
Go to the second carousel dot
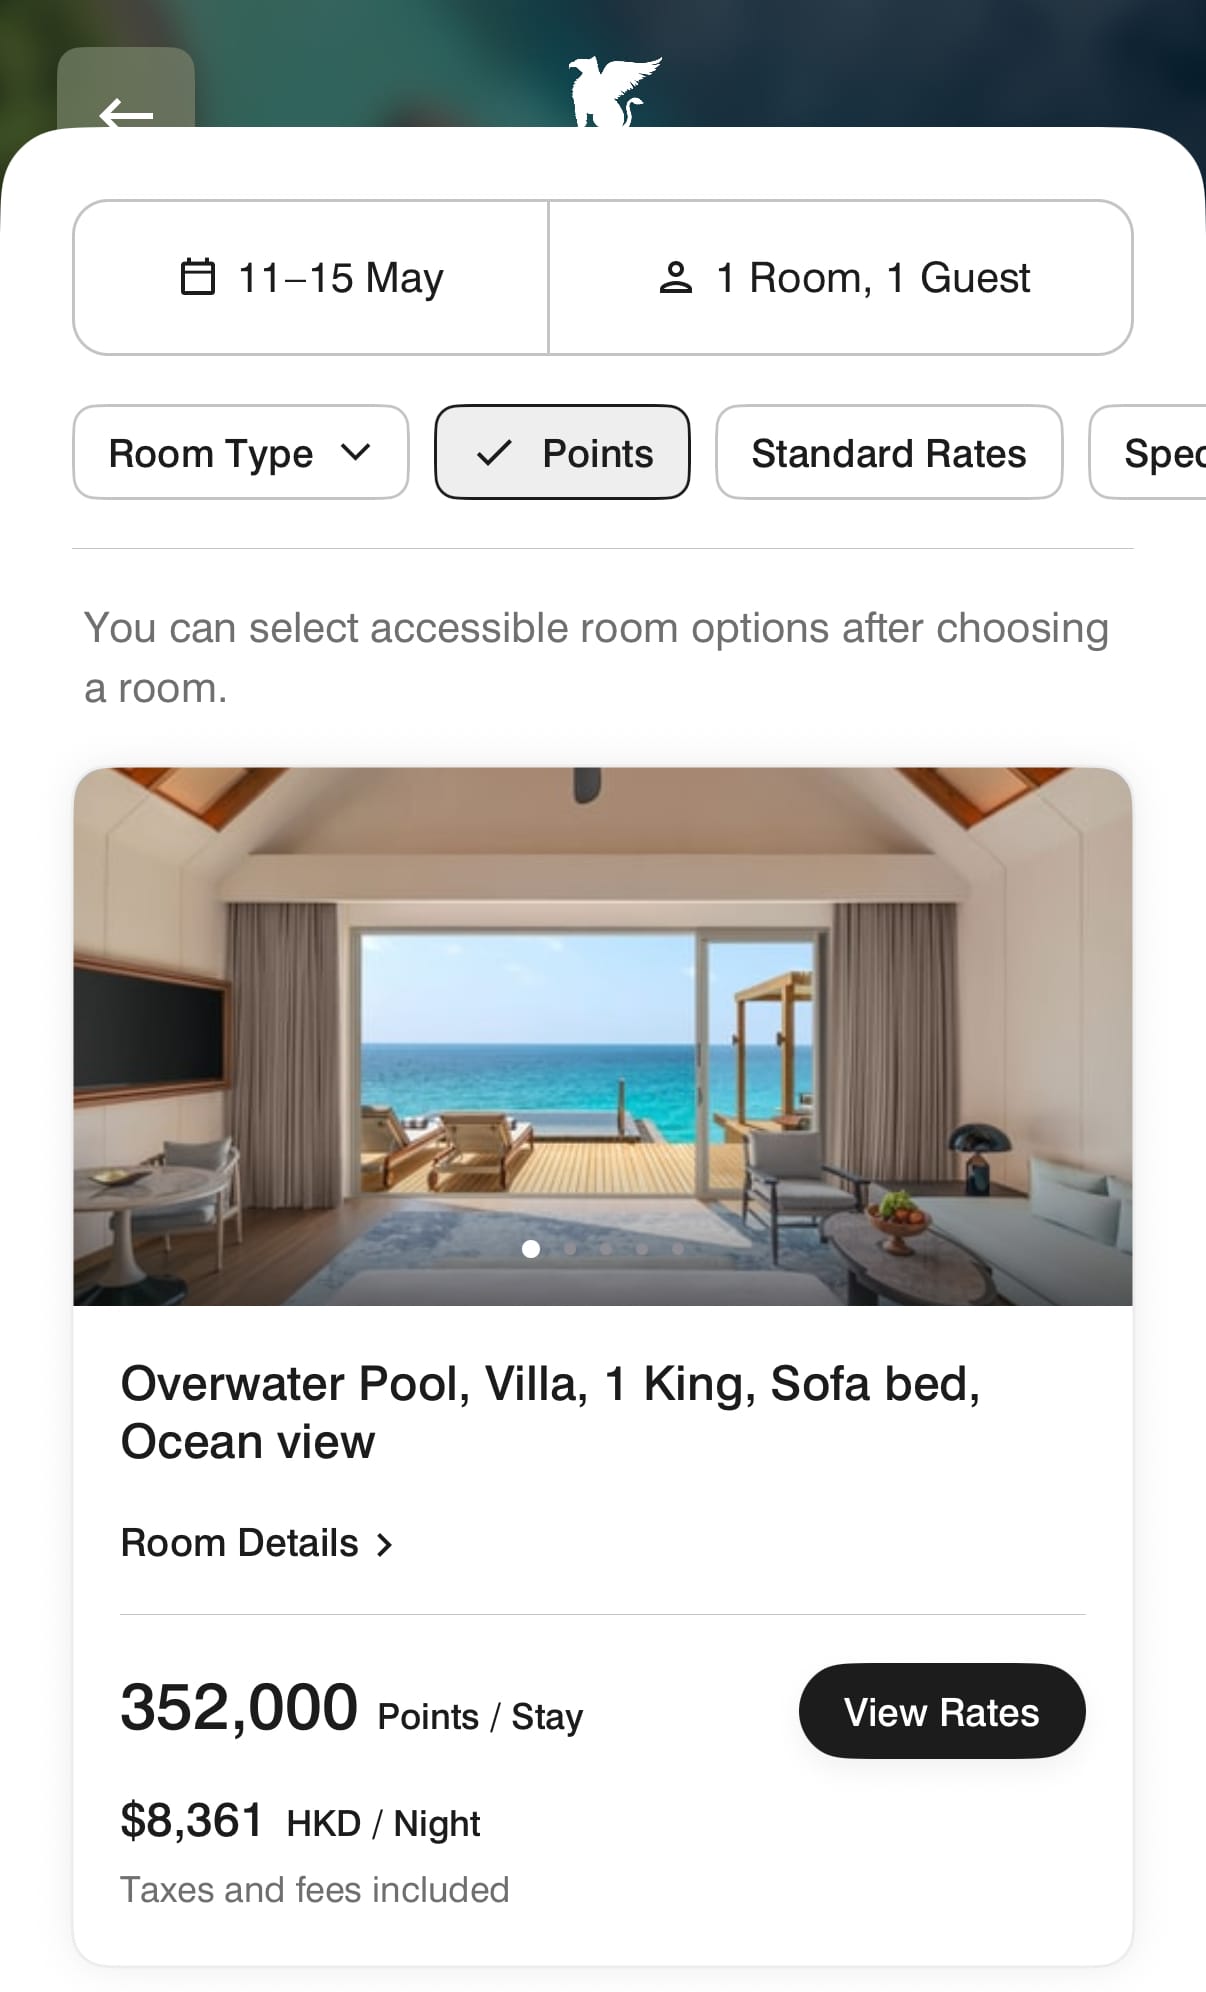coord(569,1249)
